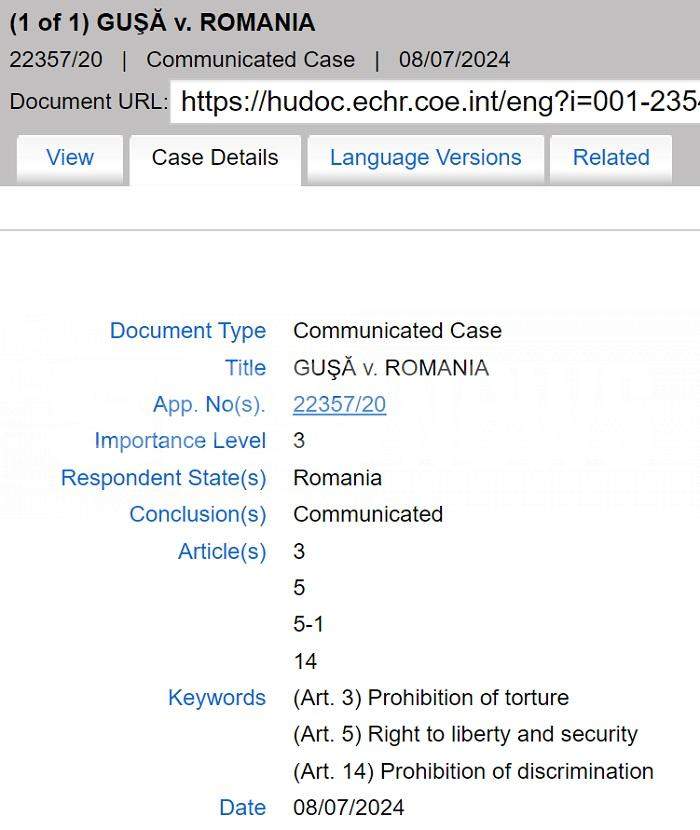The width and height of the screenshot is (700, 830).
Task: Click the Conclusion(s) field label
Action: [x=198, y=515]
